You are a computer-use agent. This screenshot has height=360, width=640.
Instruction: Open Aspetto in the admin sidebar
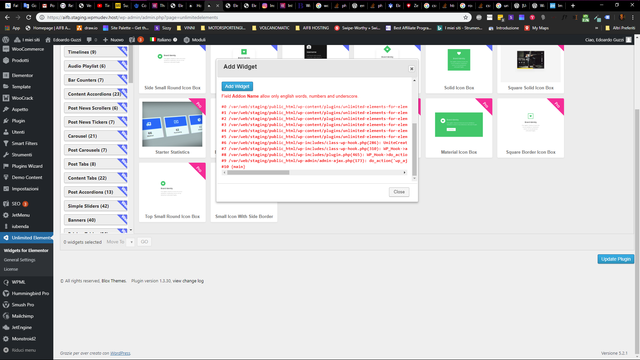point(27,109)
